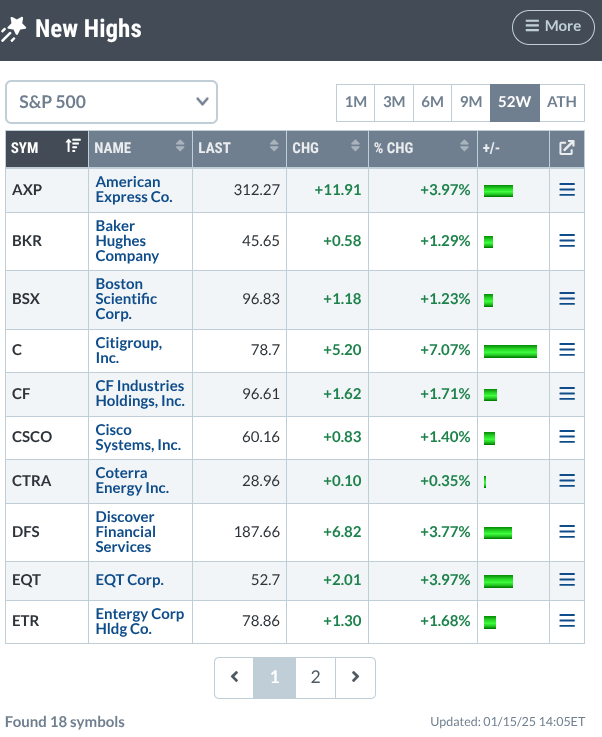The height and width of the screenshot is (737, 602).
Task: Open EQT Corp. link
Action: click(129, 580)
